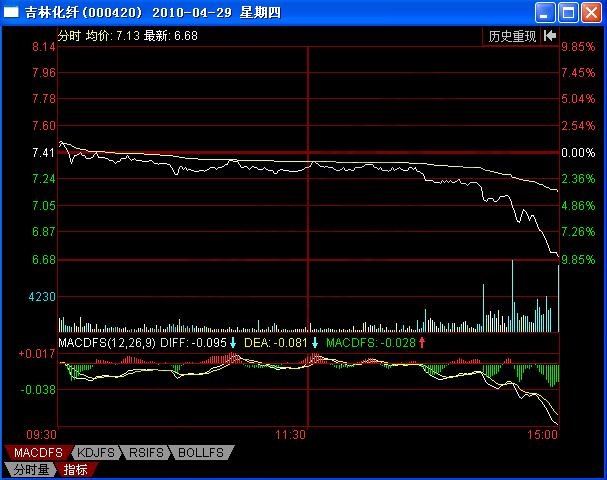The image size is (607, 480).
Task: Switch to the MACDFS indicator tab
Action: click(31, 453)
